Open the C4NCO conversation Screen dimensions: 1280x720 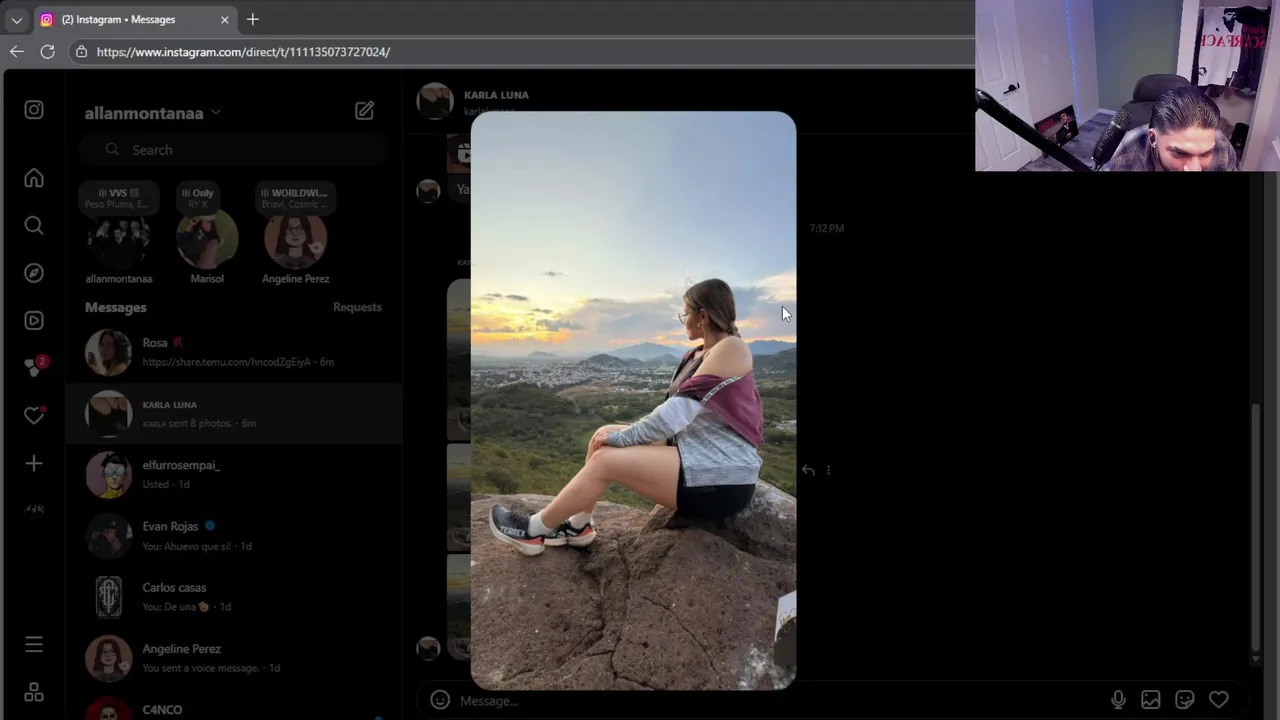[x=235, y=708]
